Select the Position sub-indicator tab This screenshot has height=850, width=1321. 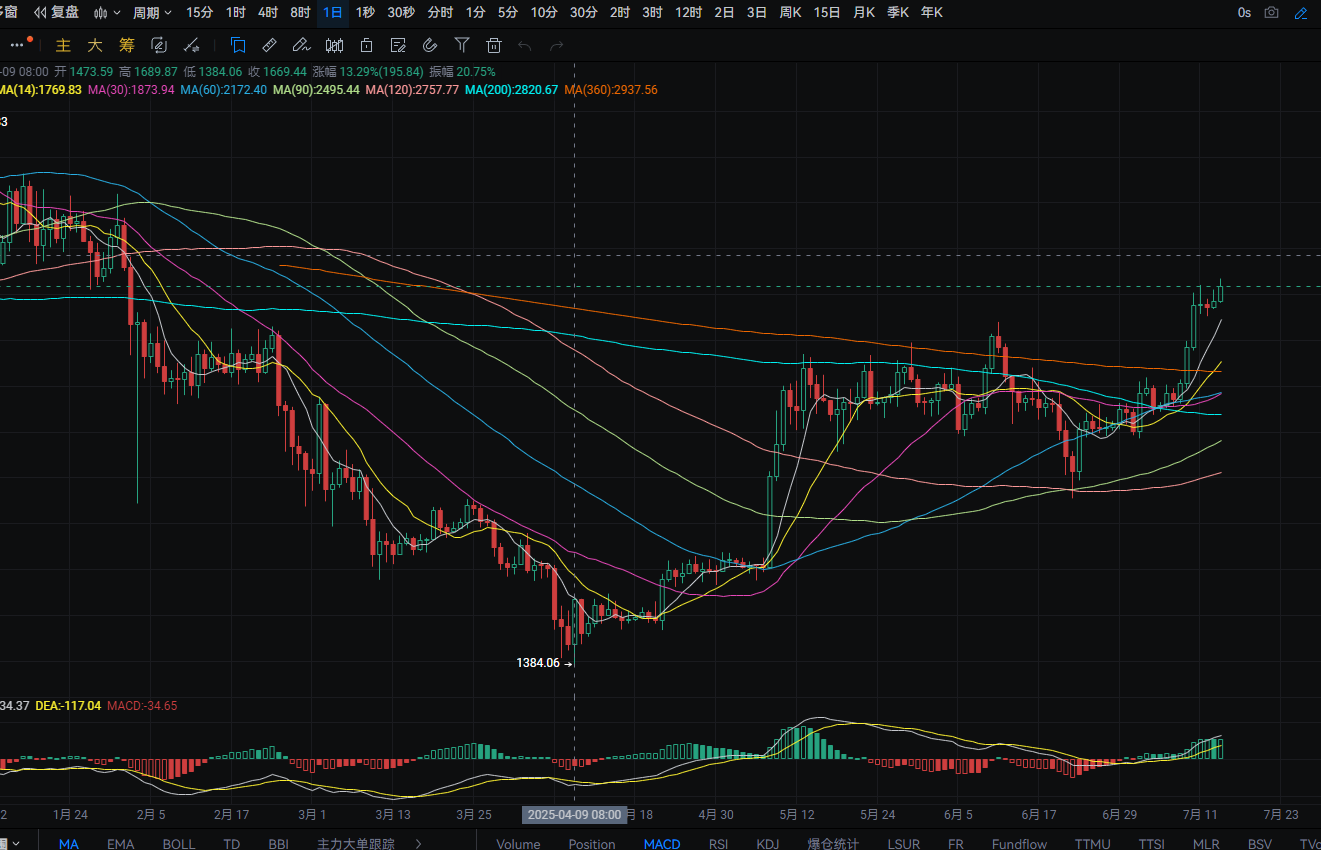coord(592,844)
